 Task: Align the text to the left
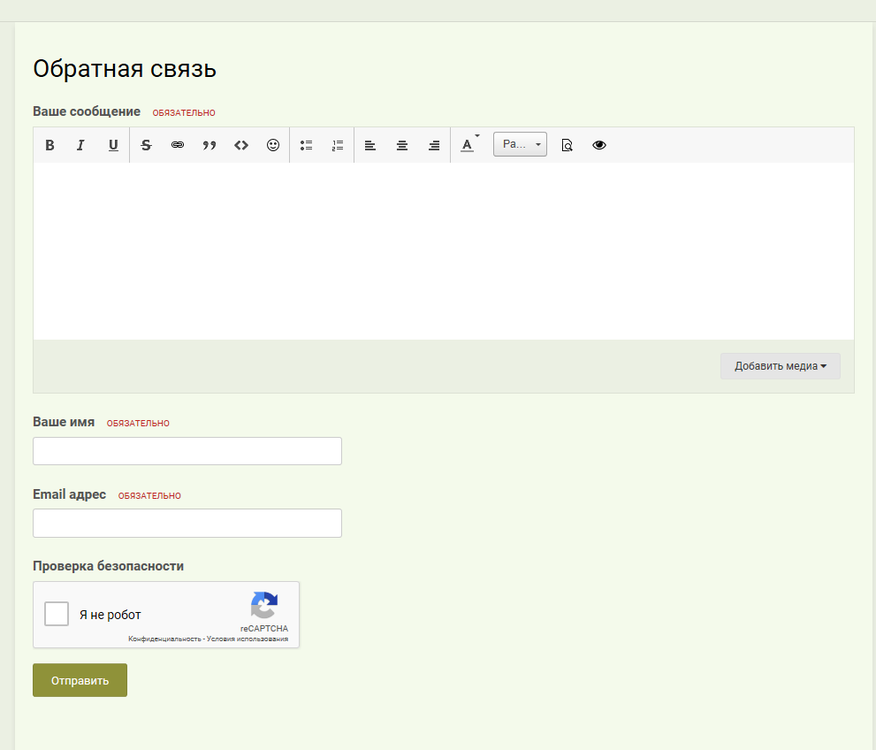[x=370, y=145]
